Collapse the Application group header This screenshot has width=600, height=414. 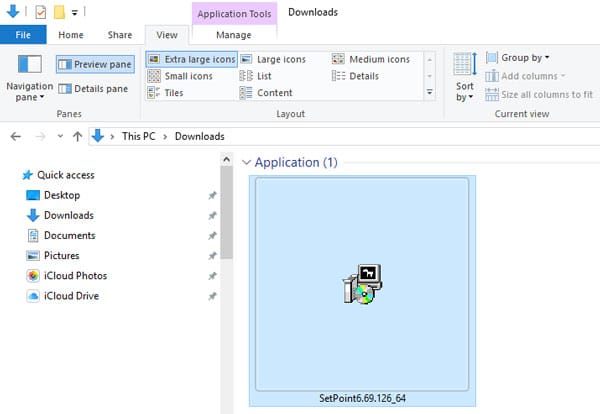[247, 162]
